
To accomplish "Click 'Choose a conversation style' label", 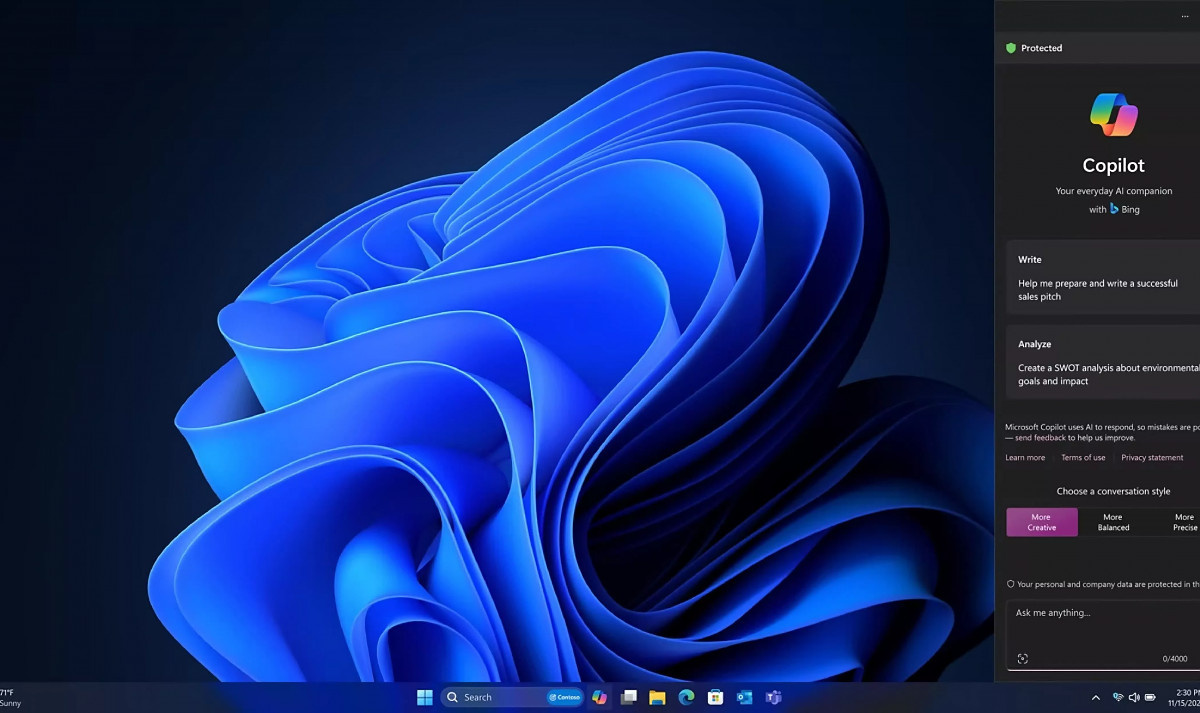I will pos(1113,491).
